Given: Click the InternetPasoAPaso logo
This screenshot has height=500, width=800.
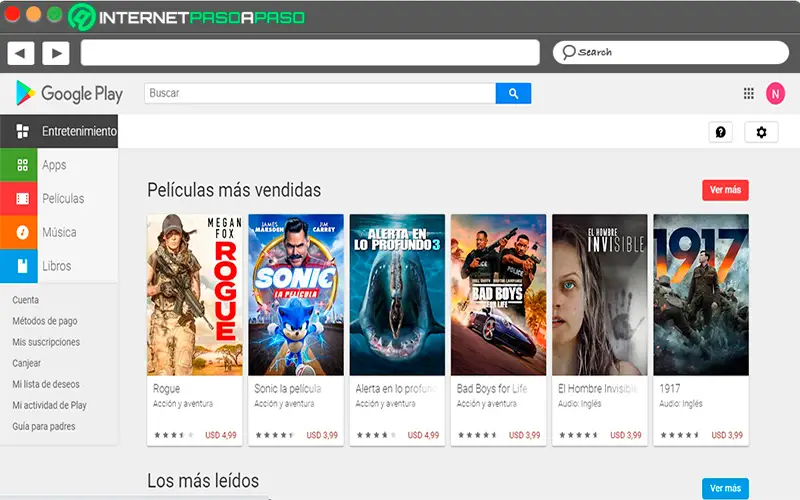Looking at the screenshot, I should pyautogui.click(x=187, y=17).
